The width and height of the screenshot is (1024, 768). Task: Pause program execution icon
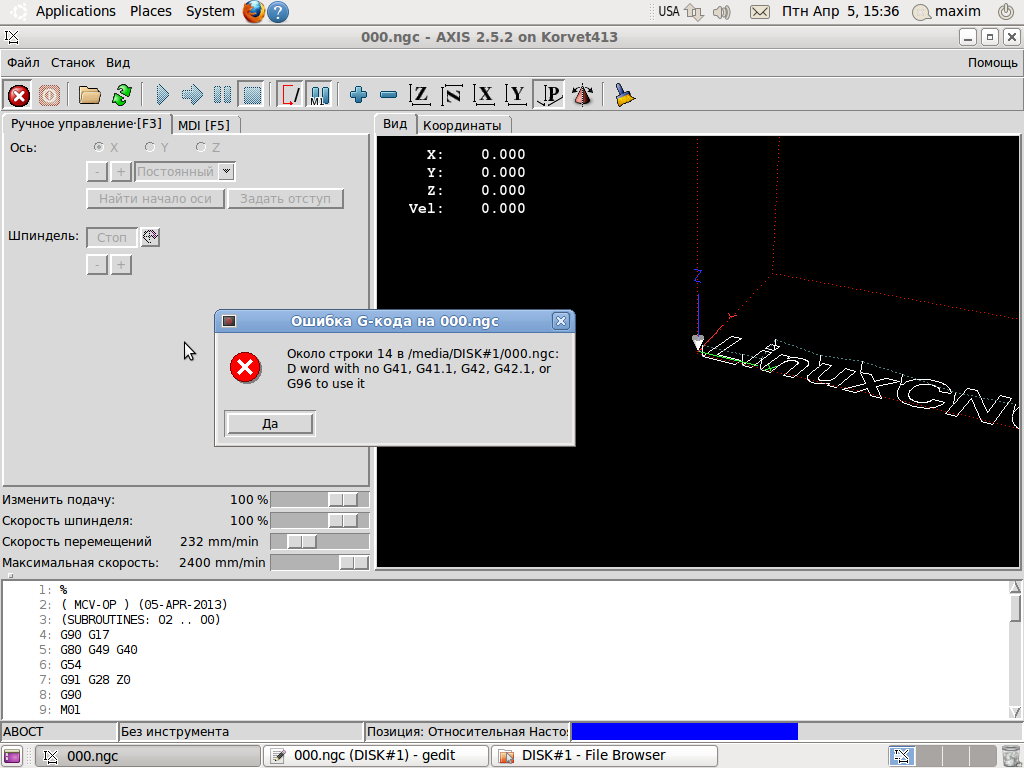tap(222, 95)
